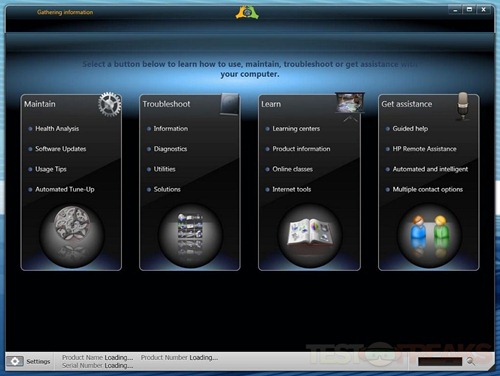Screen dimensions: 500x376
Task: Open Solutions under Troubleshoot
Action: [167, 189]
